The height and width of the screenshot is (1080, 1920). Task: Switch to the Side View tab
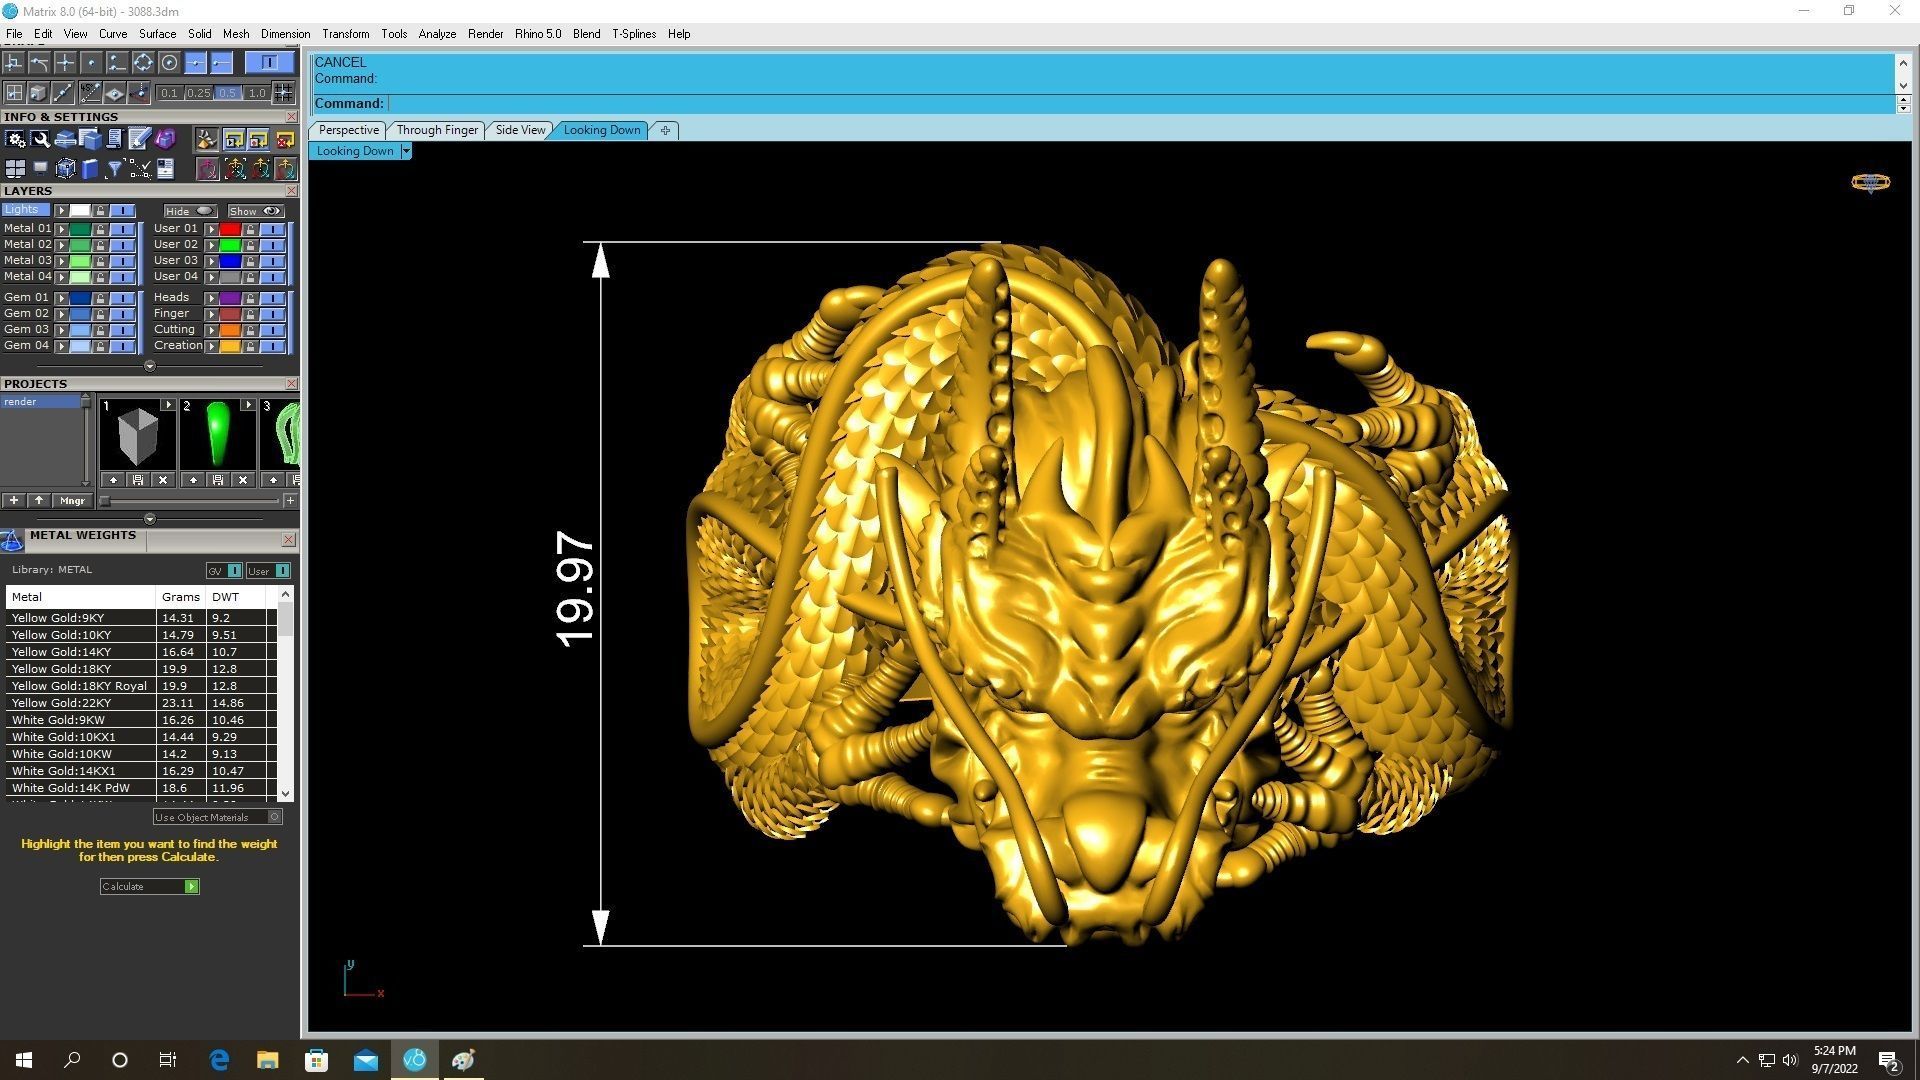tap(520, 130)
